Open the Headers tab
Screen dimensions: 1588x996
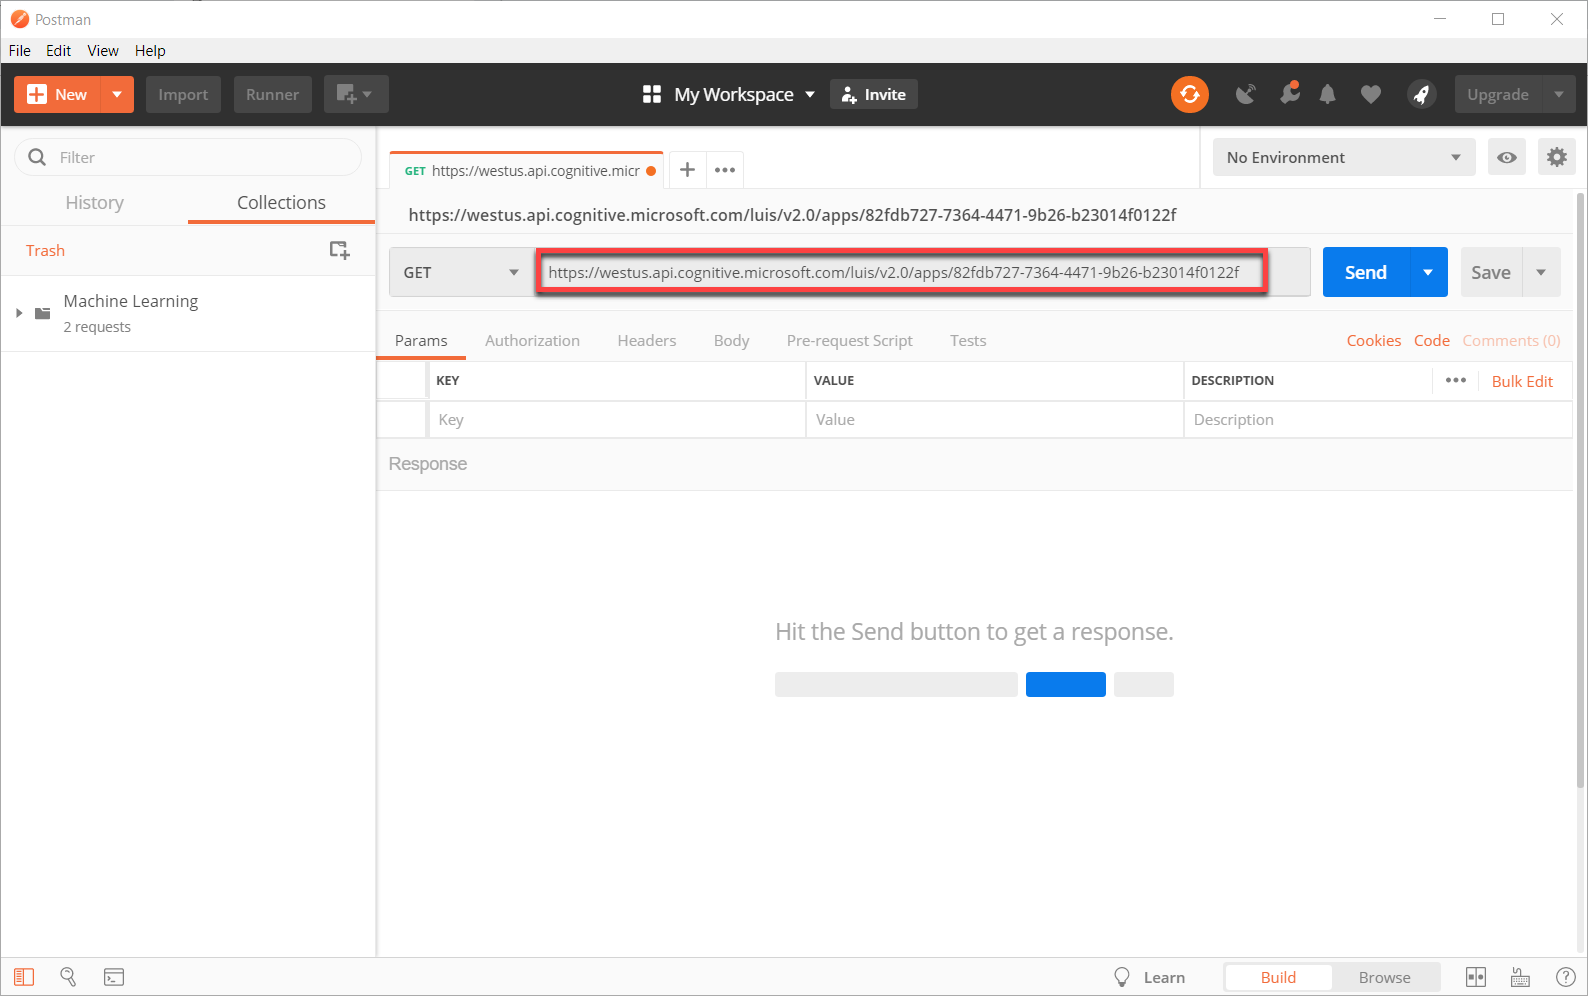pyautogui.click(x=647, y=340)
